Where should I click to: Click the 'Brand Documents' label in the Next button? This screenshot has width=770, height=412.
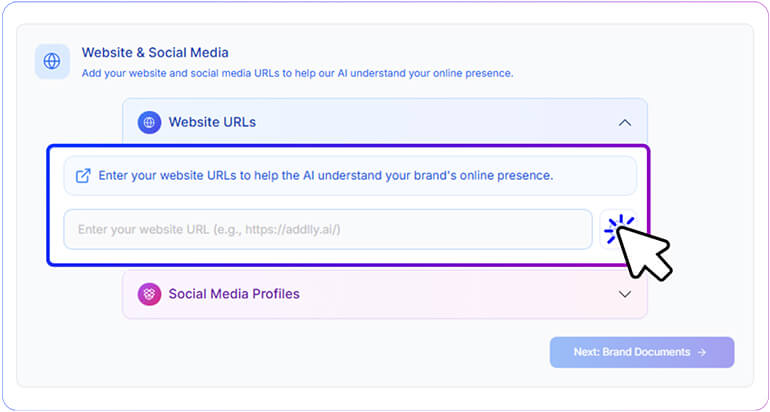point(646,352)
